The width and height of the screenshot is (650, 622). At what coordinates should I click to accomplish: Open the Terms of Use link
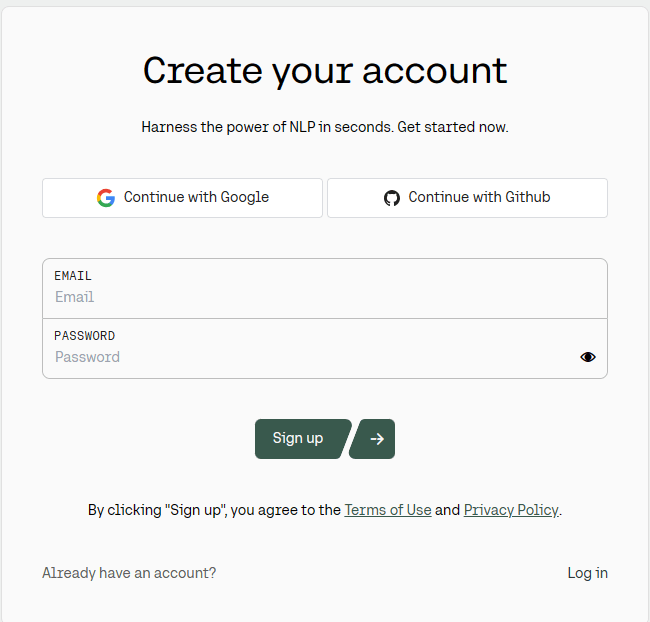point(388,510)
